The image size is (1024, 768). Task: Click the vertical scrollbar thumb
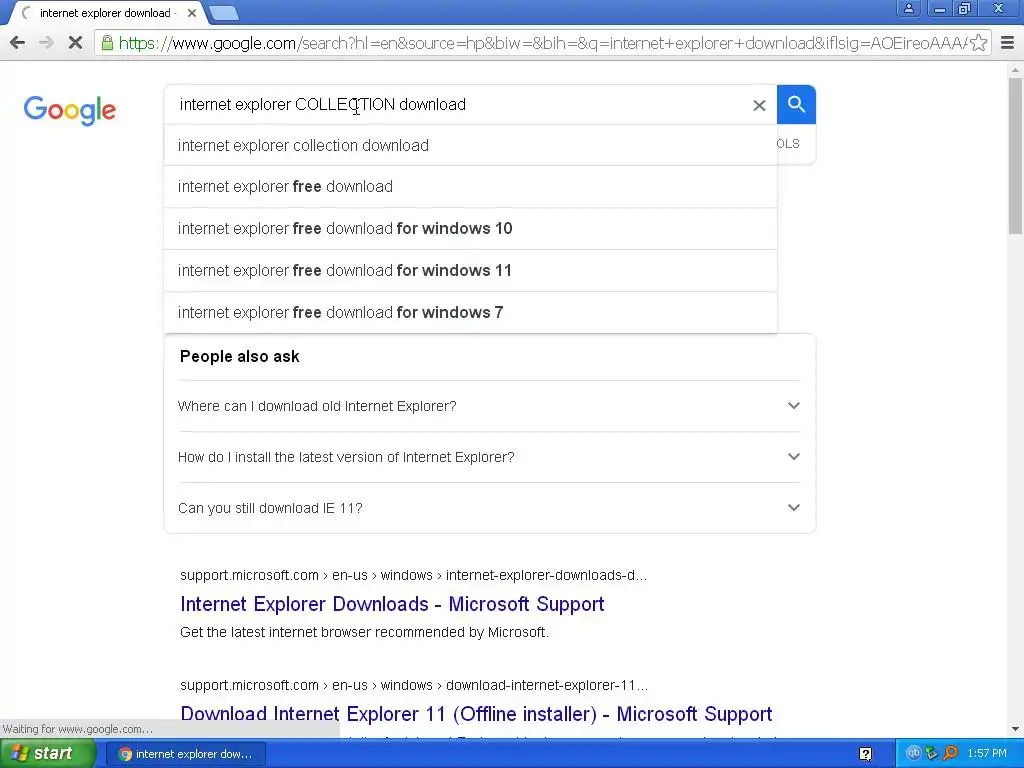click(x=1016, y=154)
